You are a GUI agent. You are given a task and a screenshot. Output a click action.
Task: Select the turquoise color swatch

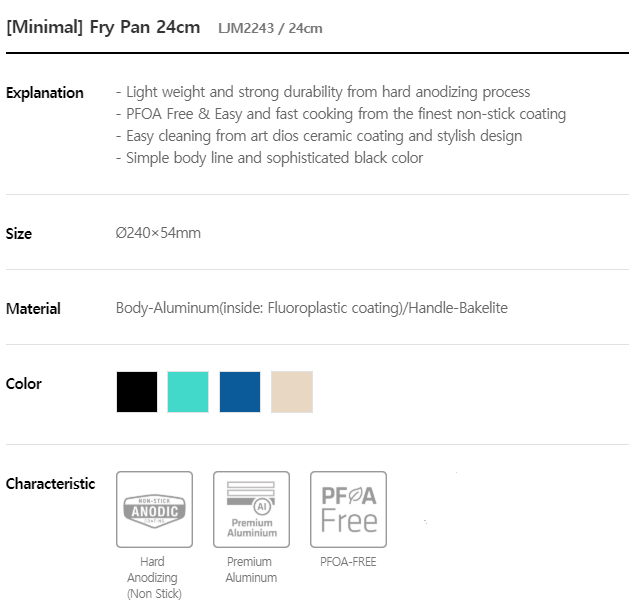[188, 392]
